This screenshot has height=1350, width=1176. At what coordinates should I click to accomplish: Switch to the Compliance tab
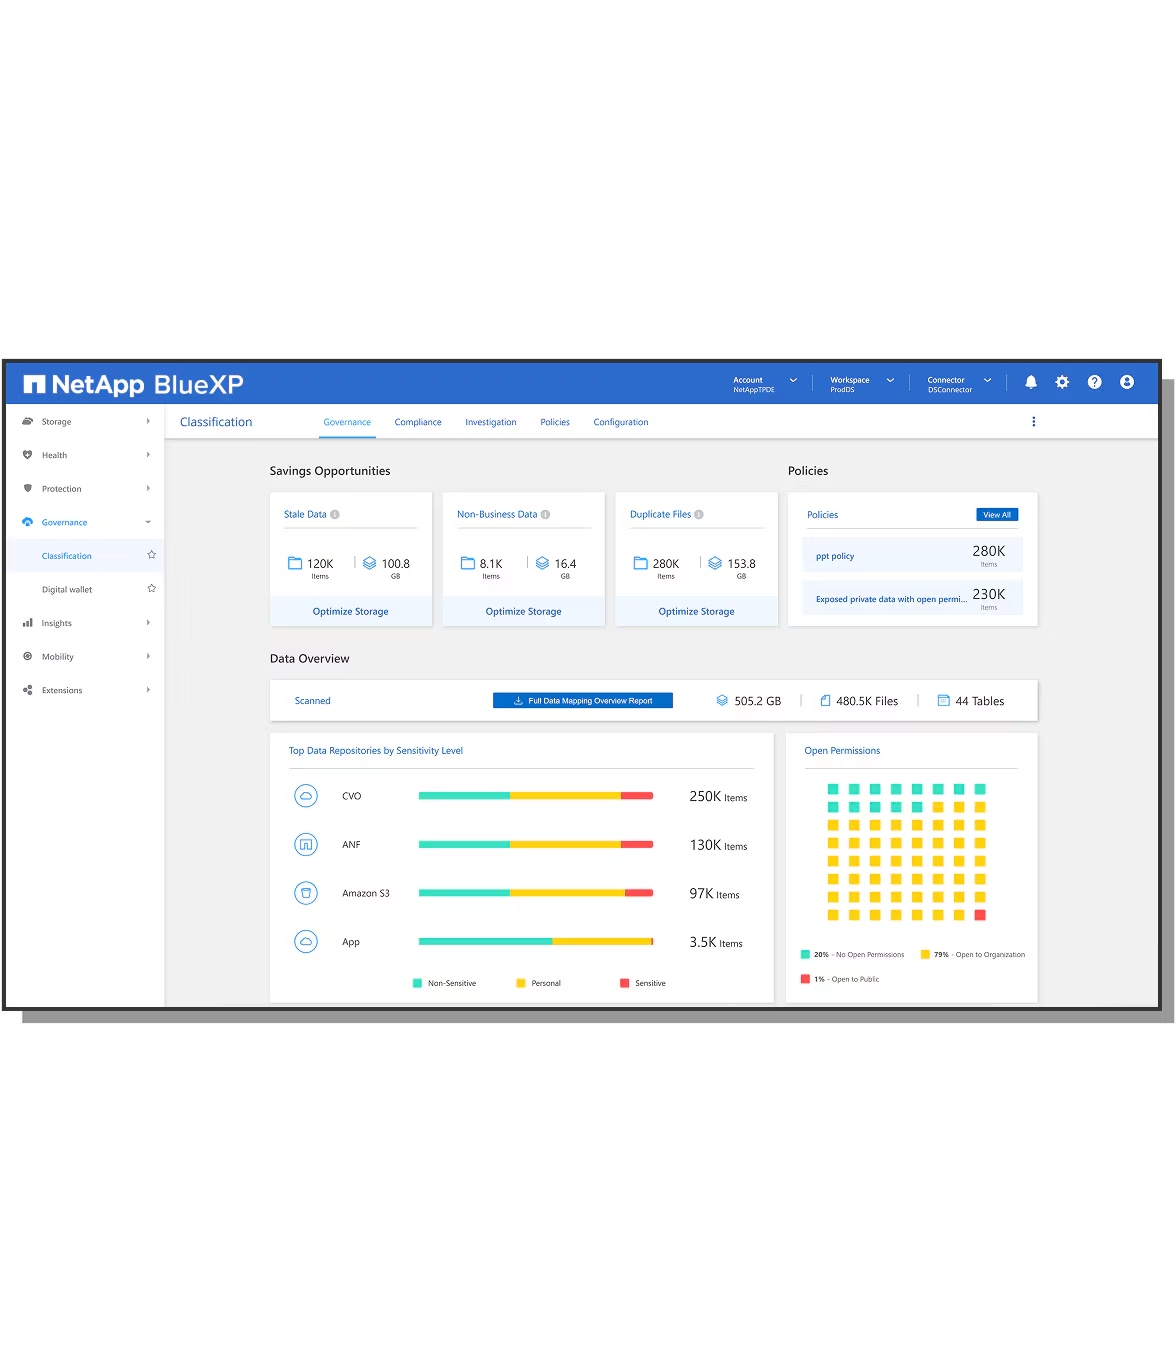point(418,422)
